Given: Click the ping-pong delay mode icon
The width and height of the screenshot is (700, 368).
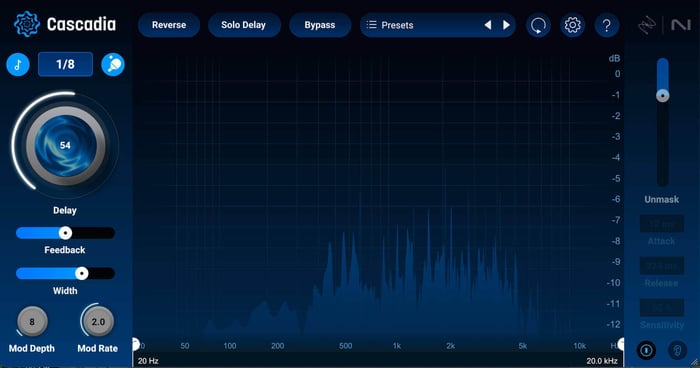Looking at the screenshot, I should 113,64.
